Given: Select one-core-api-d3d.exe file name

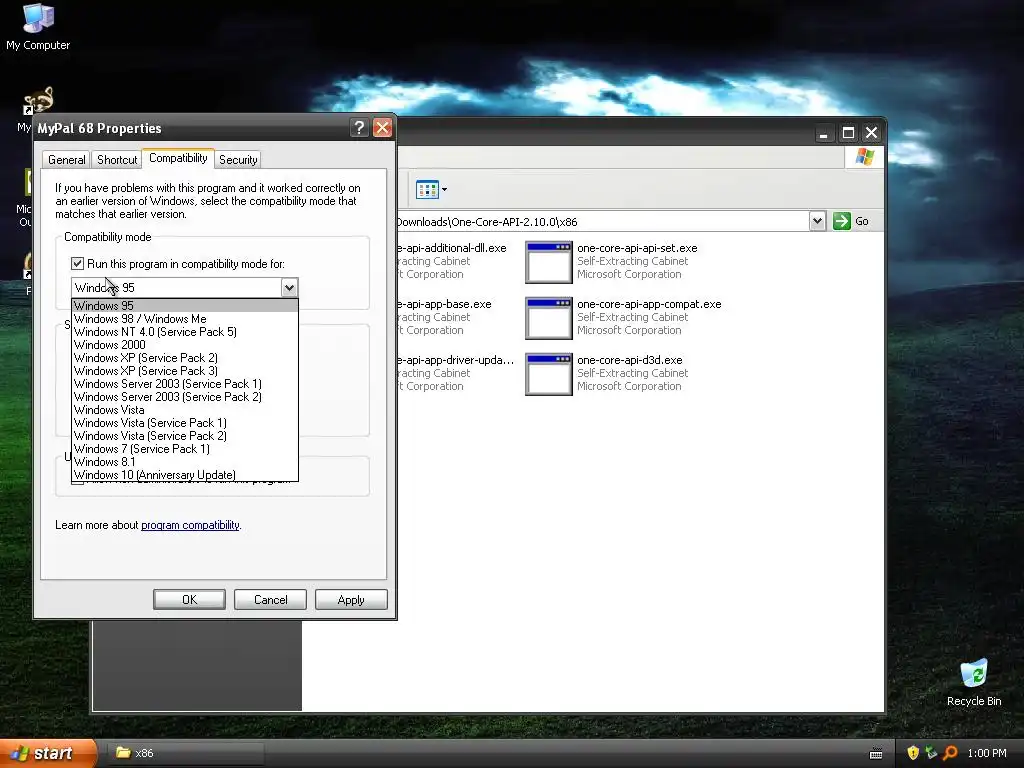Looking at the screenshot, I should tap(630, 360).
